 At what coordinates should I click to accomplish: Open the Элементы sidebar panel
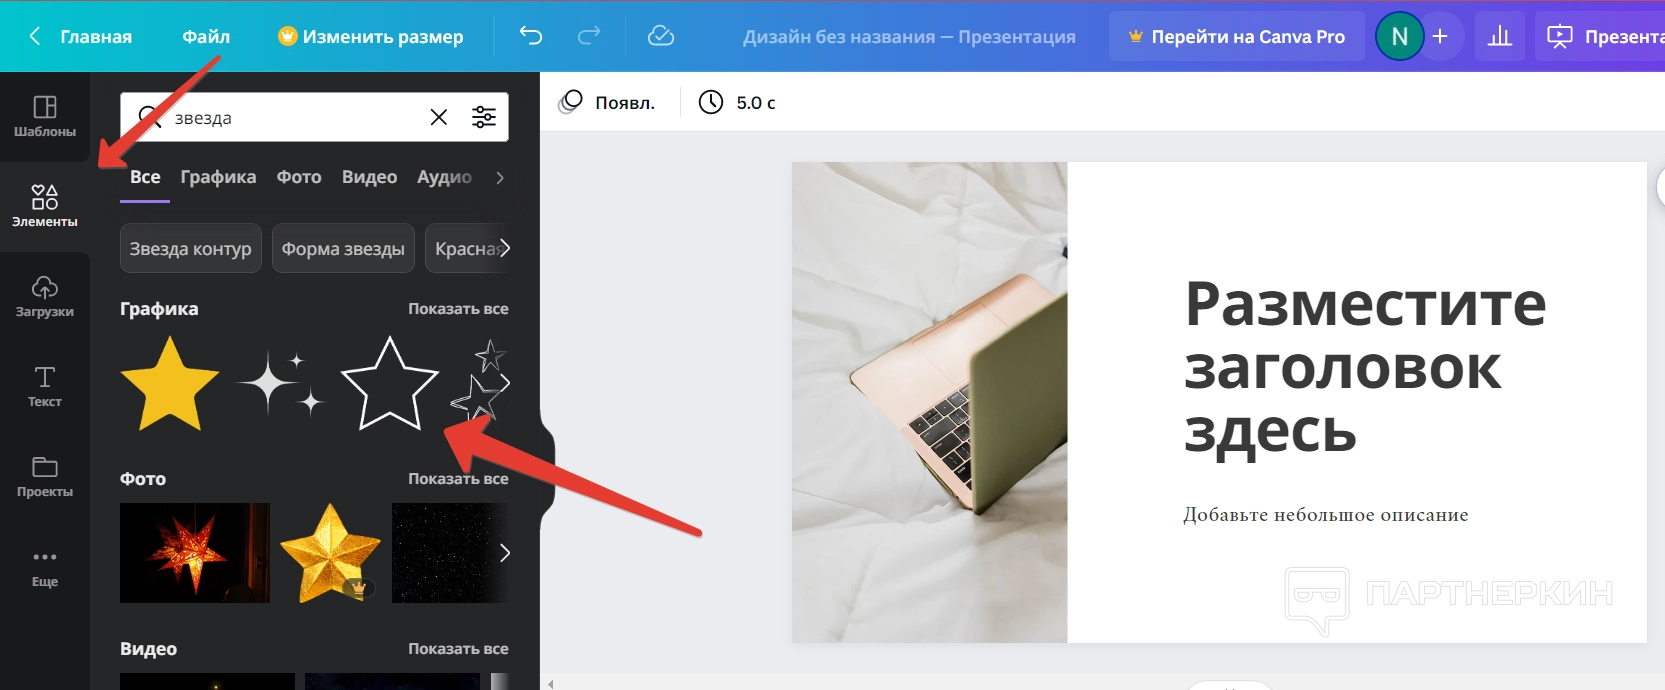(x=44, y=206)
